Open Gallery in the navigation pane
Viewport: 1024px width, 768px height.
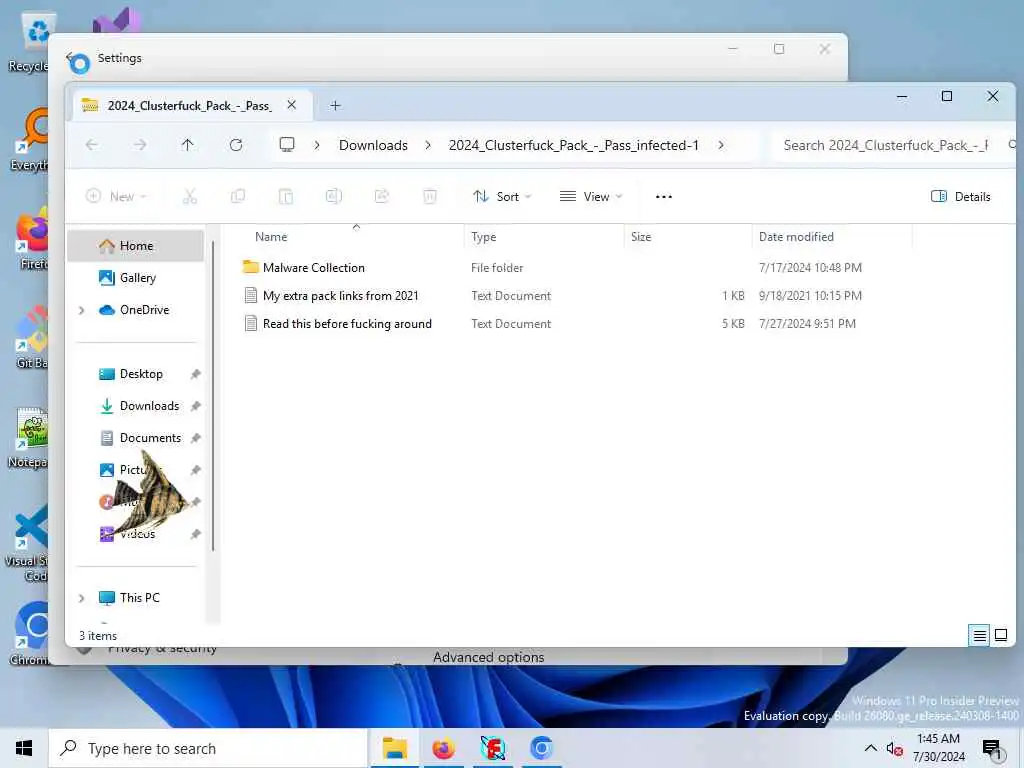pos(136,278)
